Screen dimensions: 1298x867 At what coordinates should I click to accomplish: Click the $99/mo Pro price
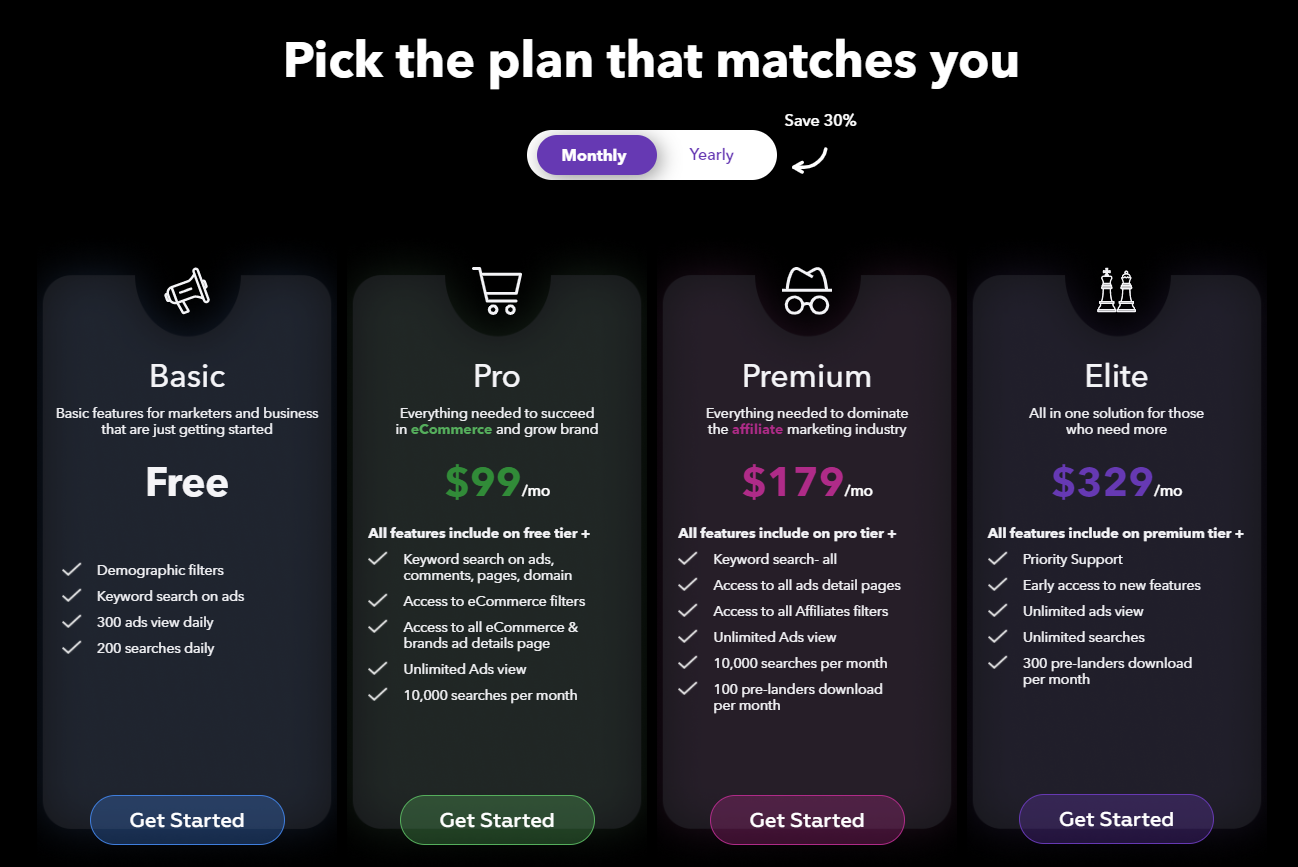[x=497, y=483]
